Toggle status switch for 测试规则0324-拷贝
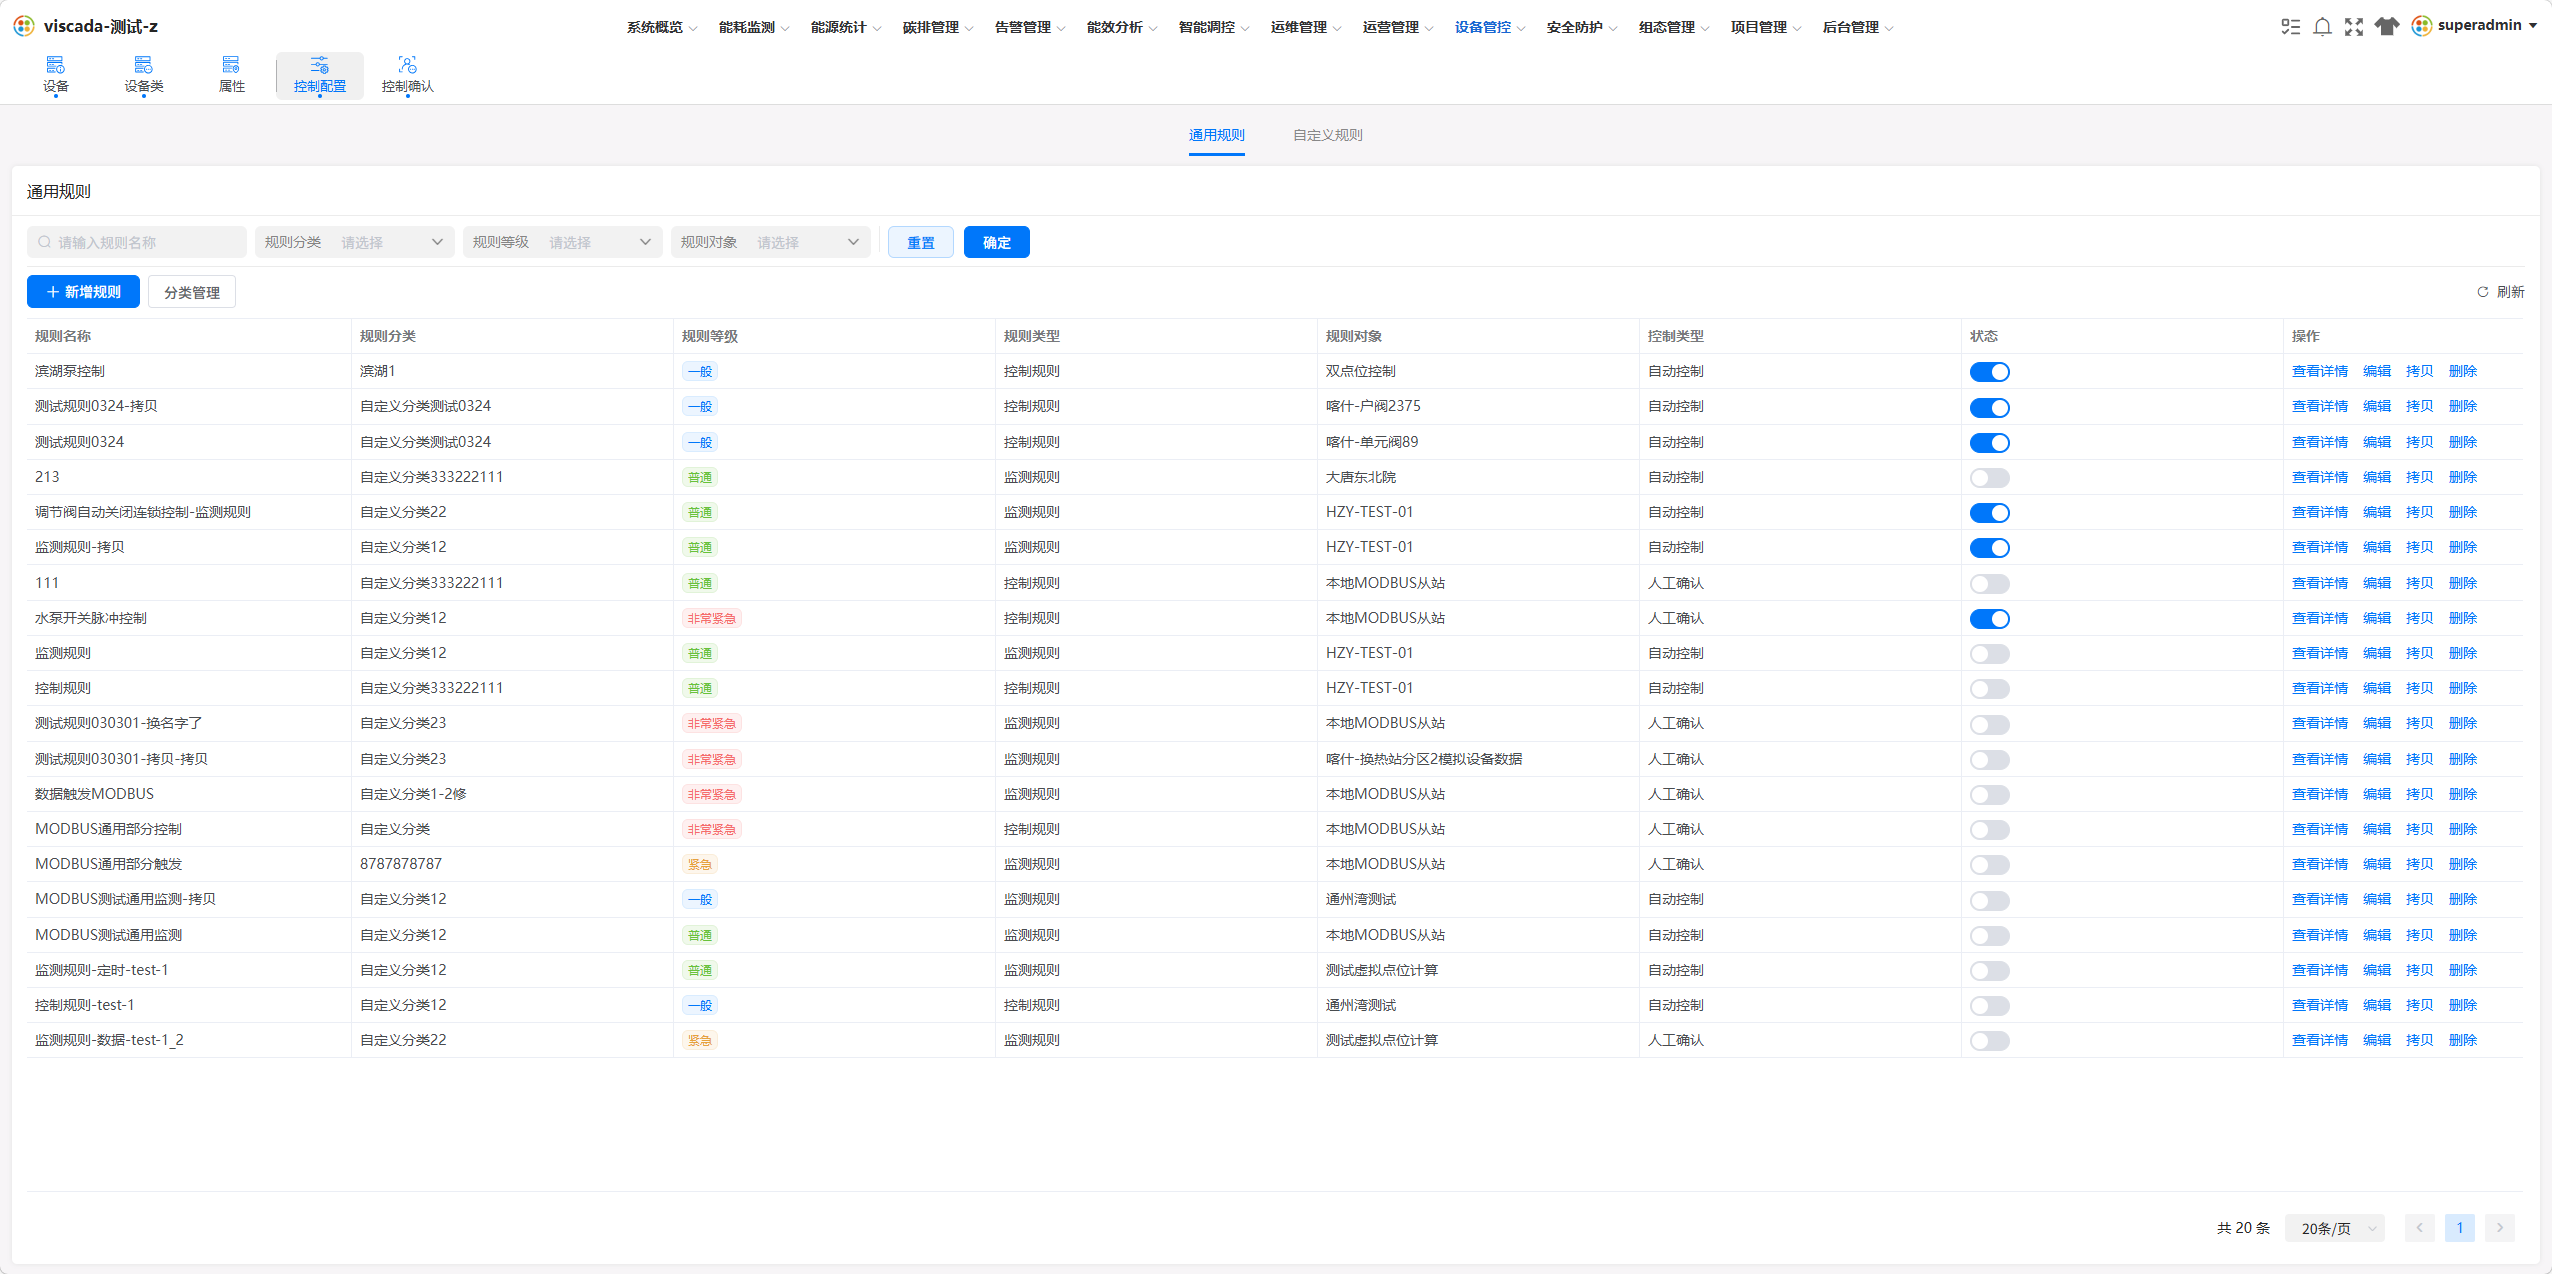The image size is (2552, 1274). tap(1989, 407)
